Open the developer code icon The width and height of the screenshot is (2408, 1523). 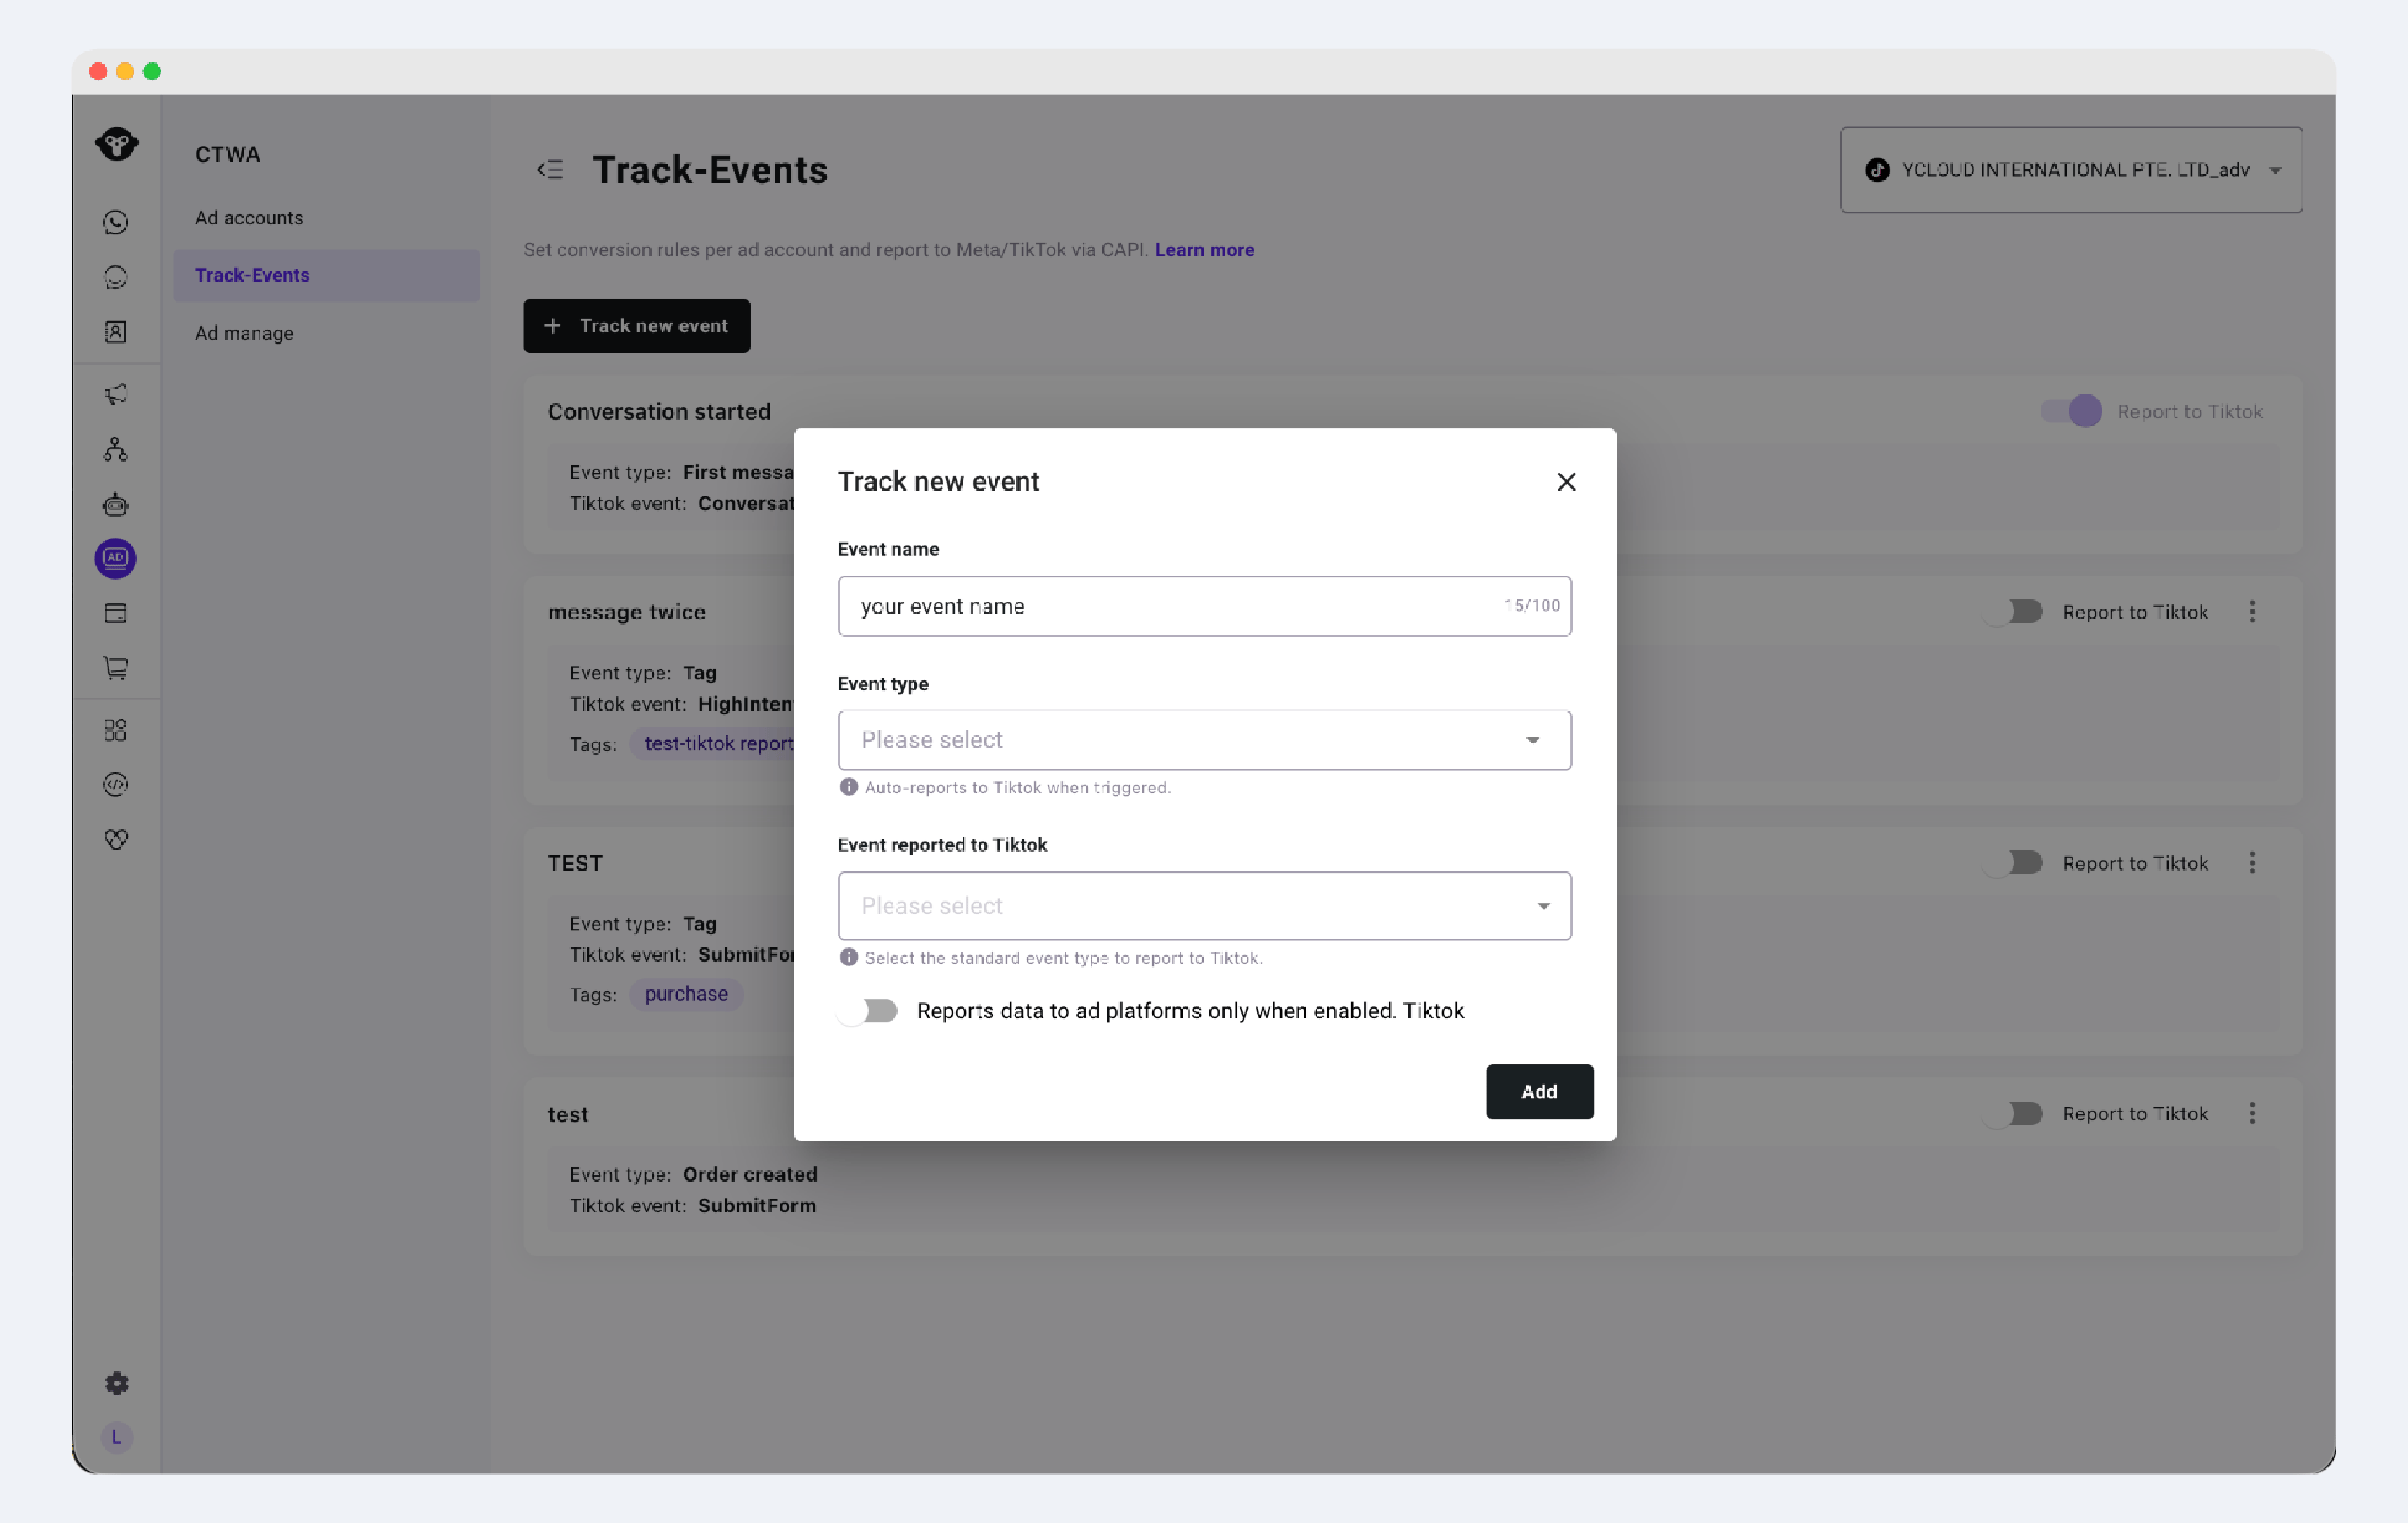116,785
